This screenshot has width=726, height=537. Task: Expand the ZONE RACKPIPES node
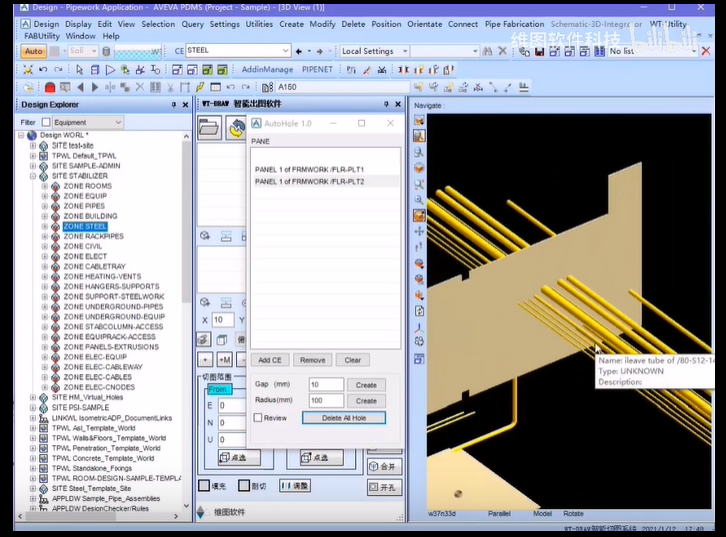45,236
